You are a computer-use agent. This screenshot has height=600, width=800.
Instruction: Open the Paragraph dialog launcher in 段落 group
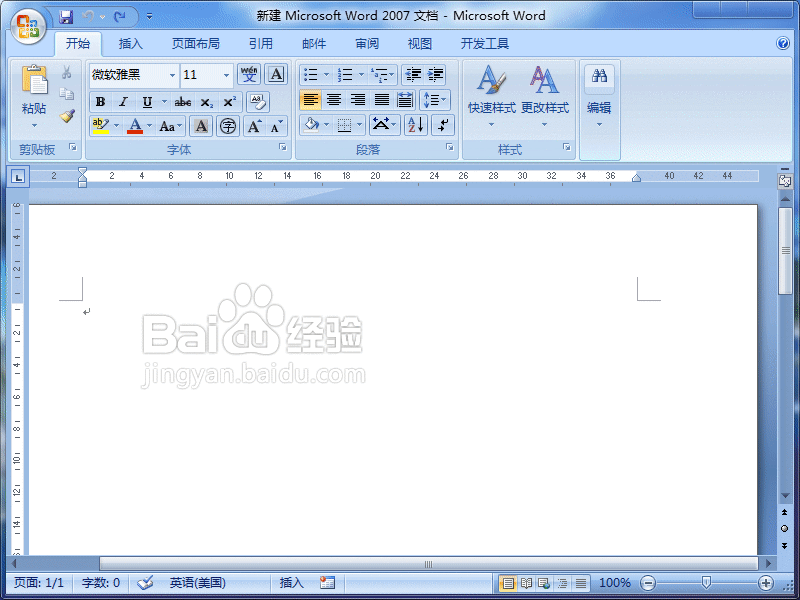[x=449, y=147]
